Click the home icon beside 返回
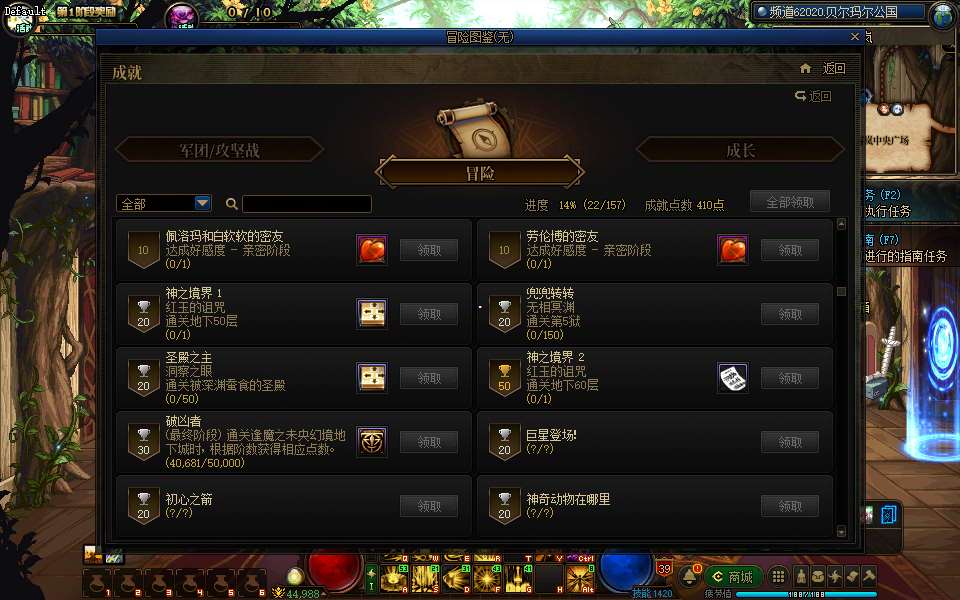 pyautogui.click(x=806, y=69)
